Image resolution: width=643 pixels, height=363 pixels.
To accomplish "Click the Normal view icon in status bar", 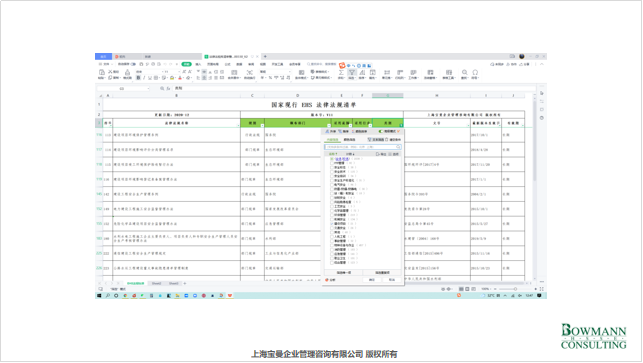I will tap(461, 289).
